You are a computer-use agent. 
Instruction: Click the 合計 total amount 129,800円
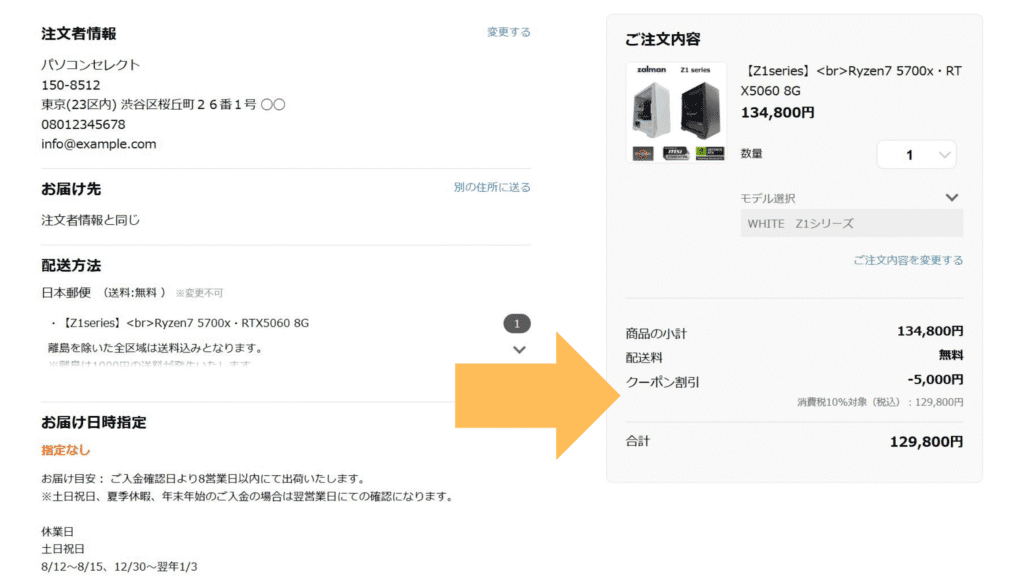click(x=926, y=441)
